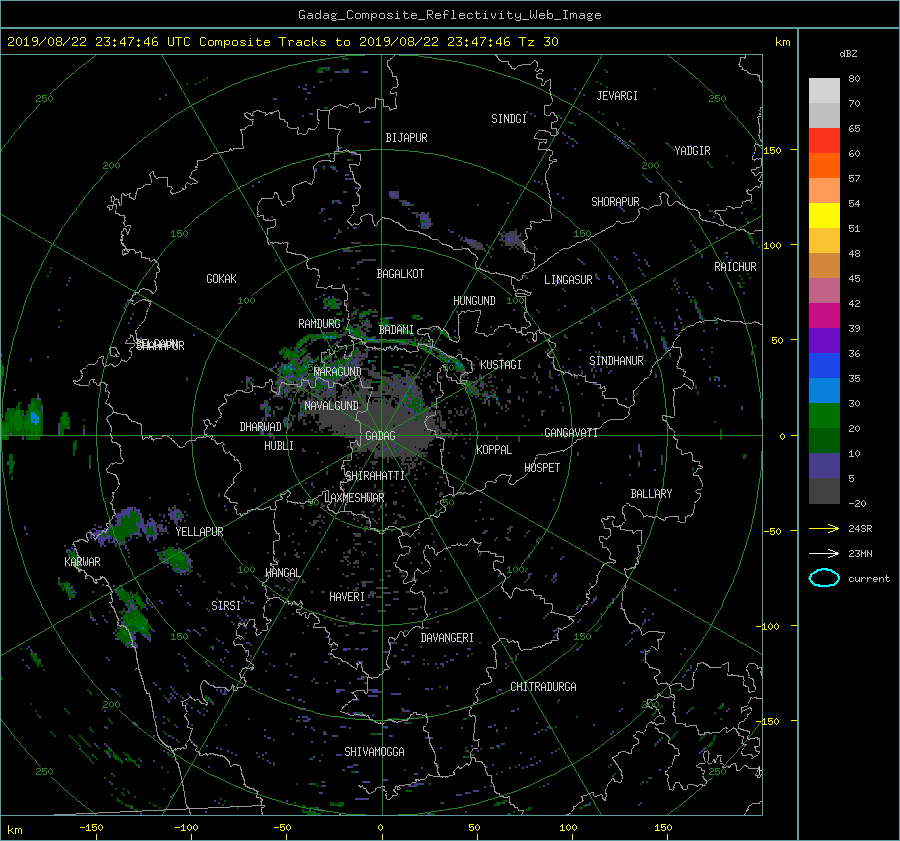Click the CHITRADURGA city label
The height and width of the screenshot is (841, 900).
click(544, 687)
